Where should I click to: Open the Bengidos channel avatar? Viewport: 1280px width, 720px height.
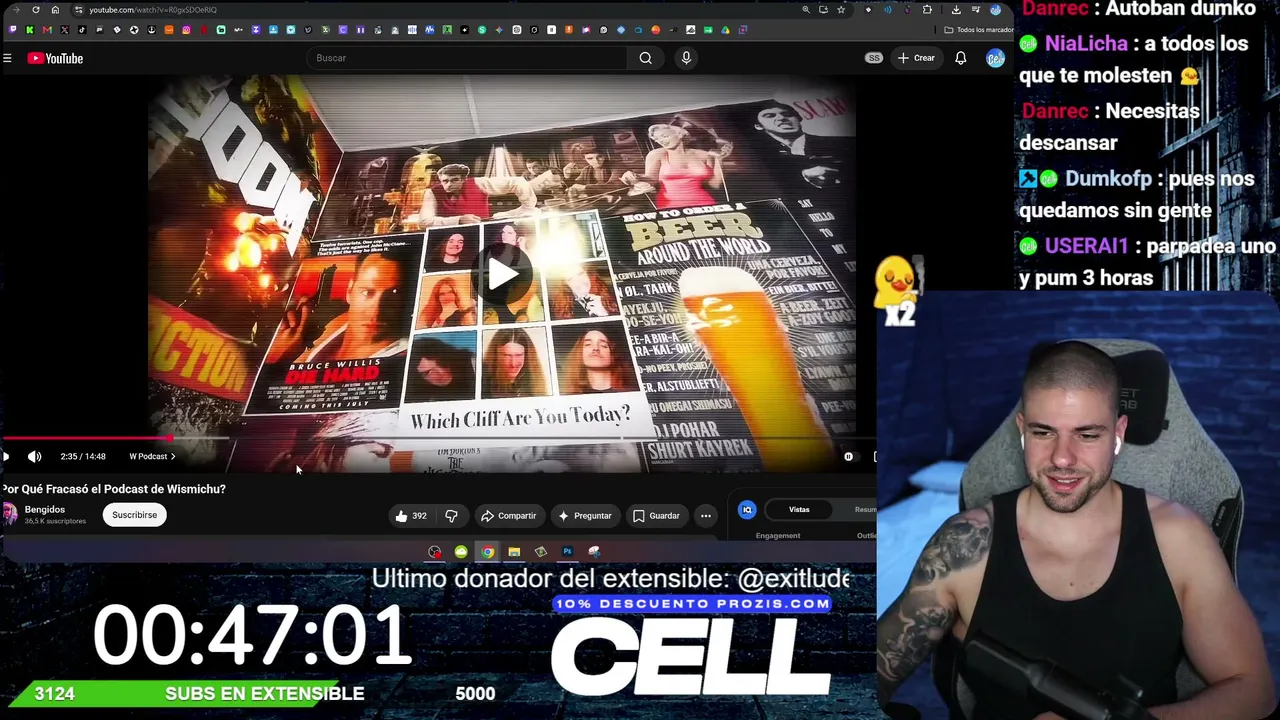point(9,515)
